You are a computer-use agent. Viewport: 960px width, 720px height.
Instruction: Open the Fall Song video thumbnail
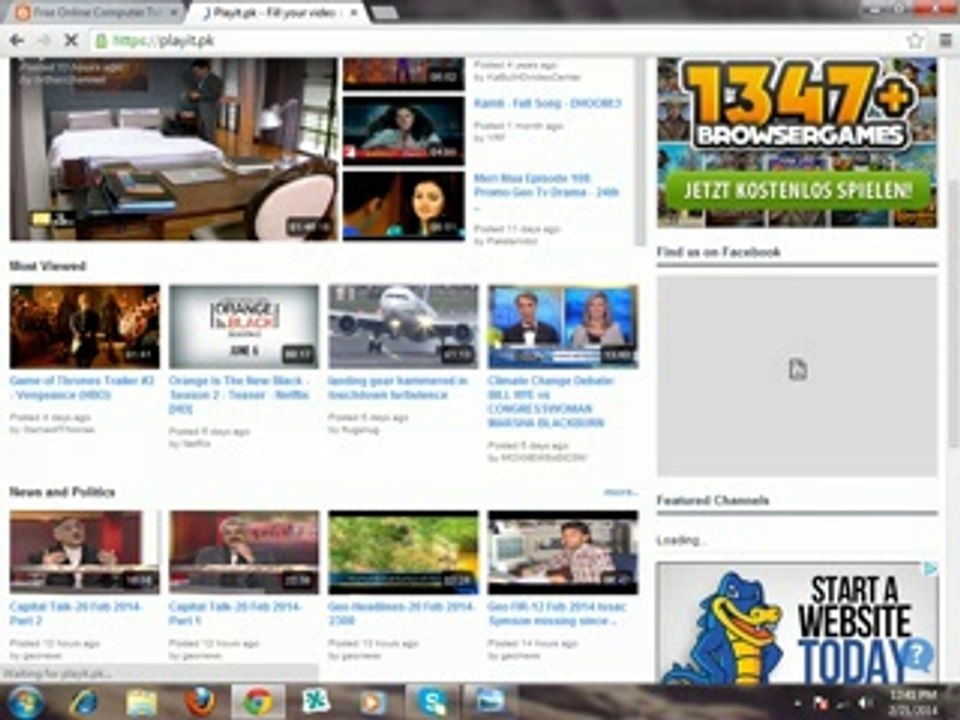pos(403,131)
